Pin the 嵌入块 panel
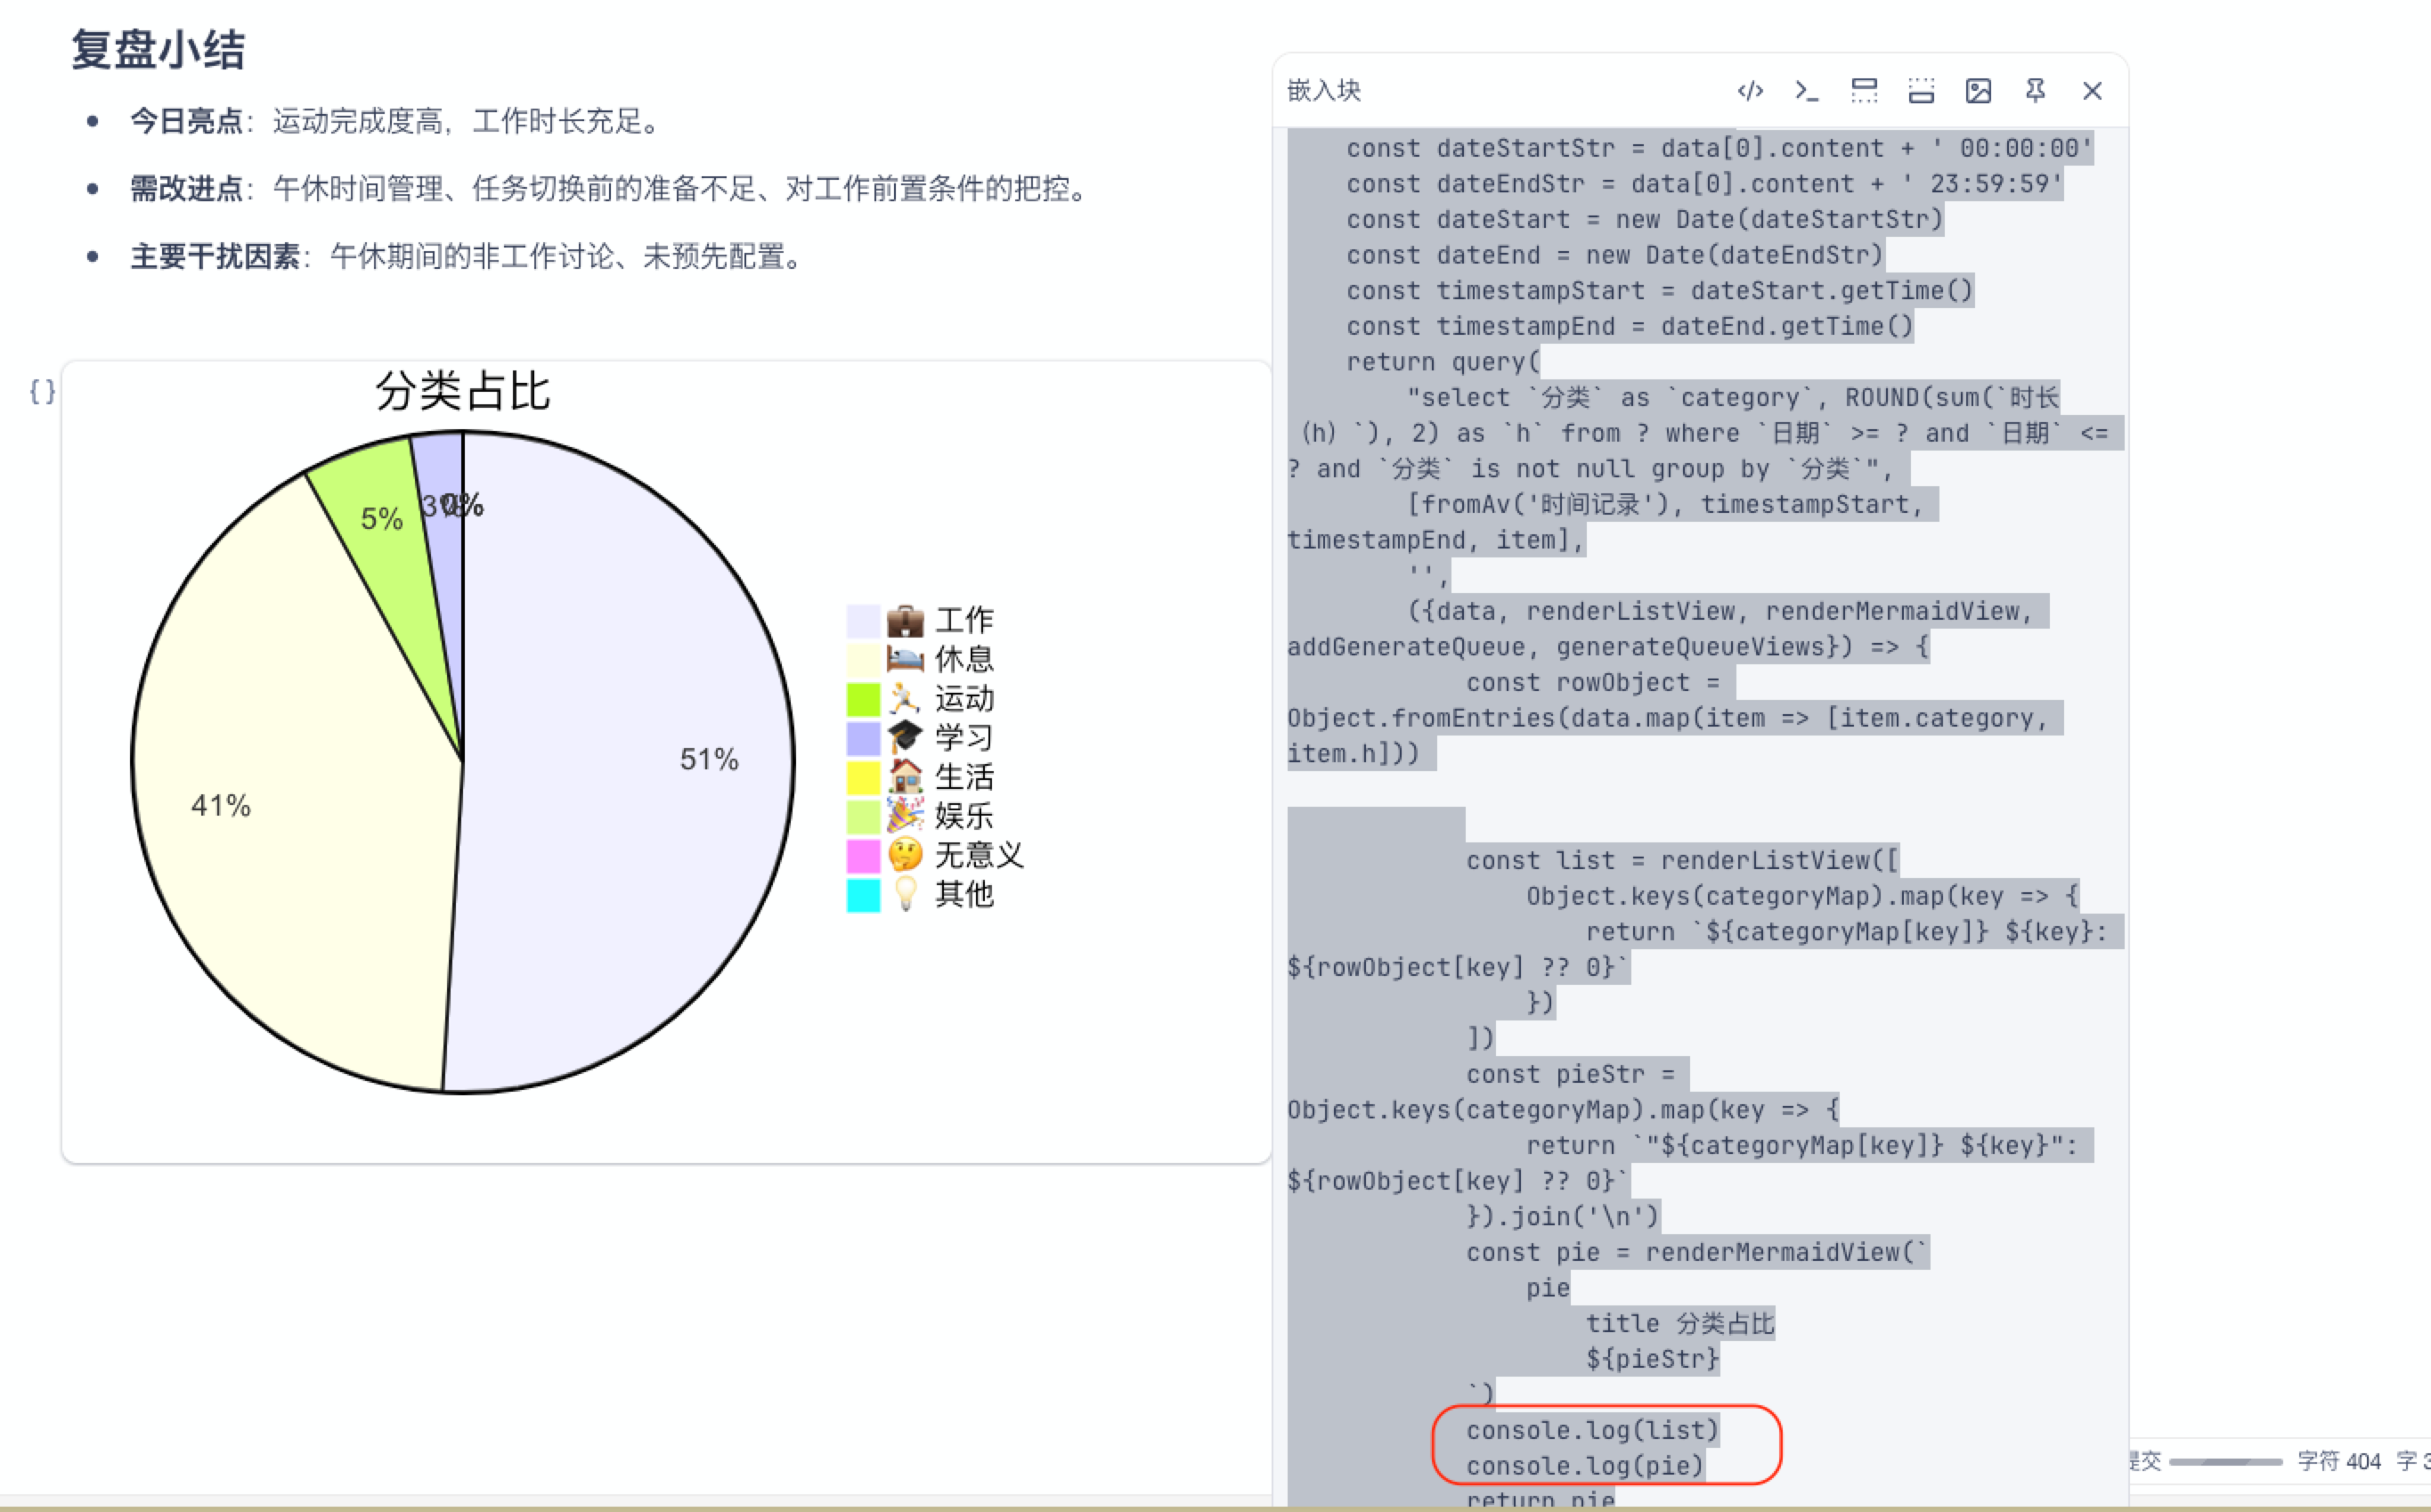 (x=2035, y=90)
